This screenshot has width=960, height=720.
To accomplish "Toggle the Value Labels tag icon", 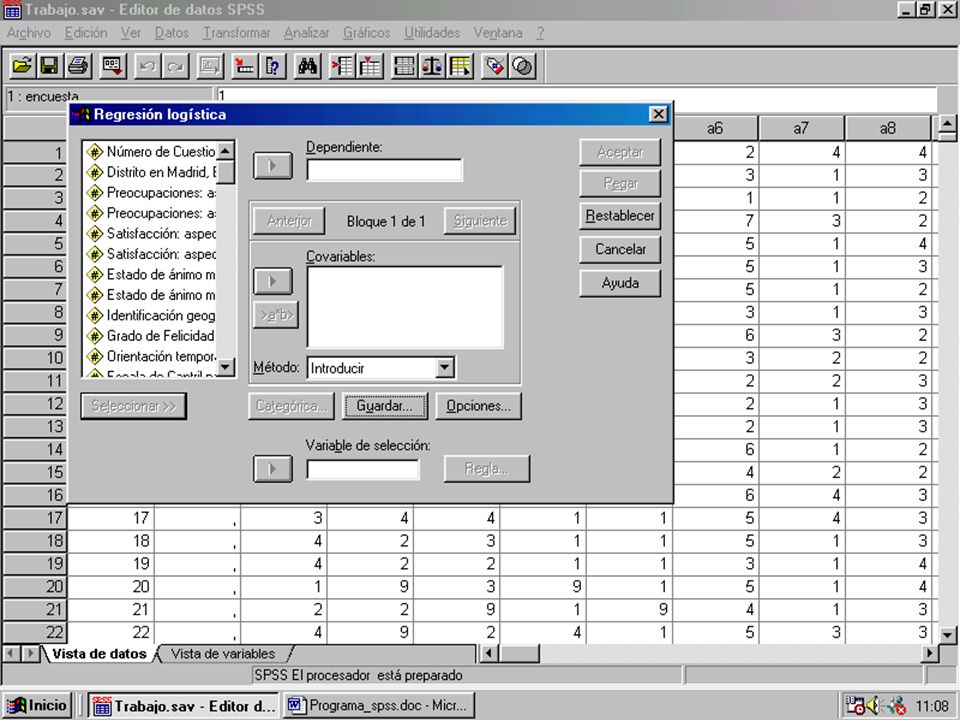I will pyautogui.click(x=495, y=66).
